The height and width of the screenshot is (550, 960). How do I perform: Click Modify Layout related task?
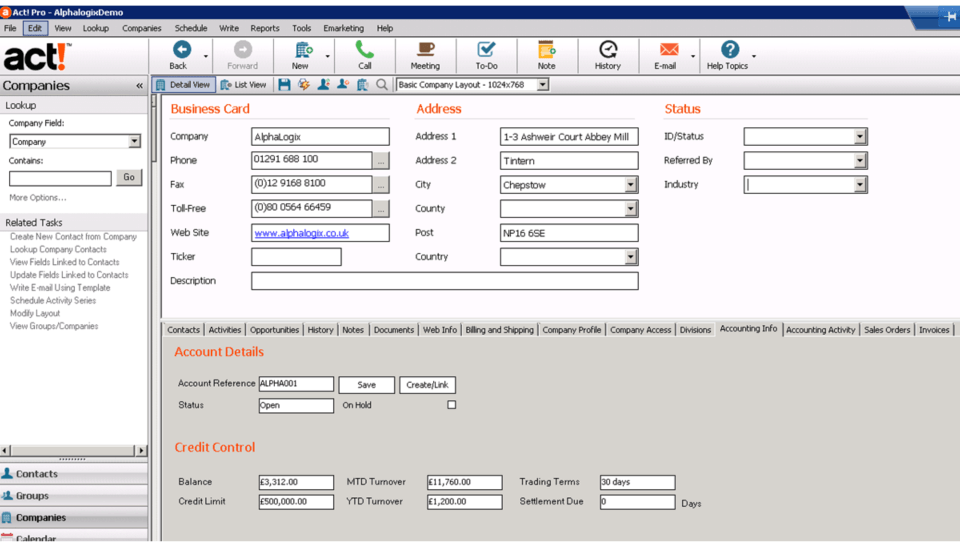(35, 313)
